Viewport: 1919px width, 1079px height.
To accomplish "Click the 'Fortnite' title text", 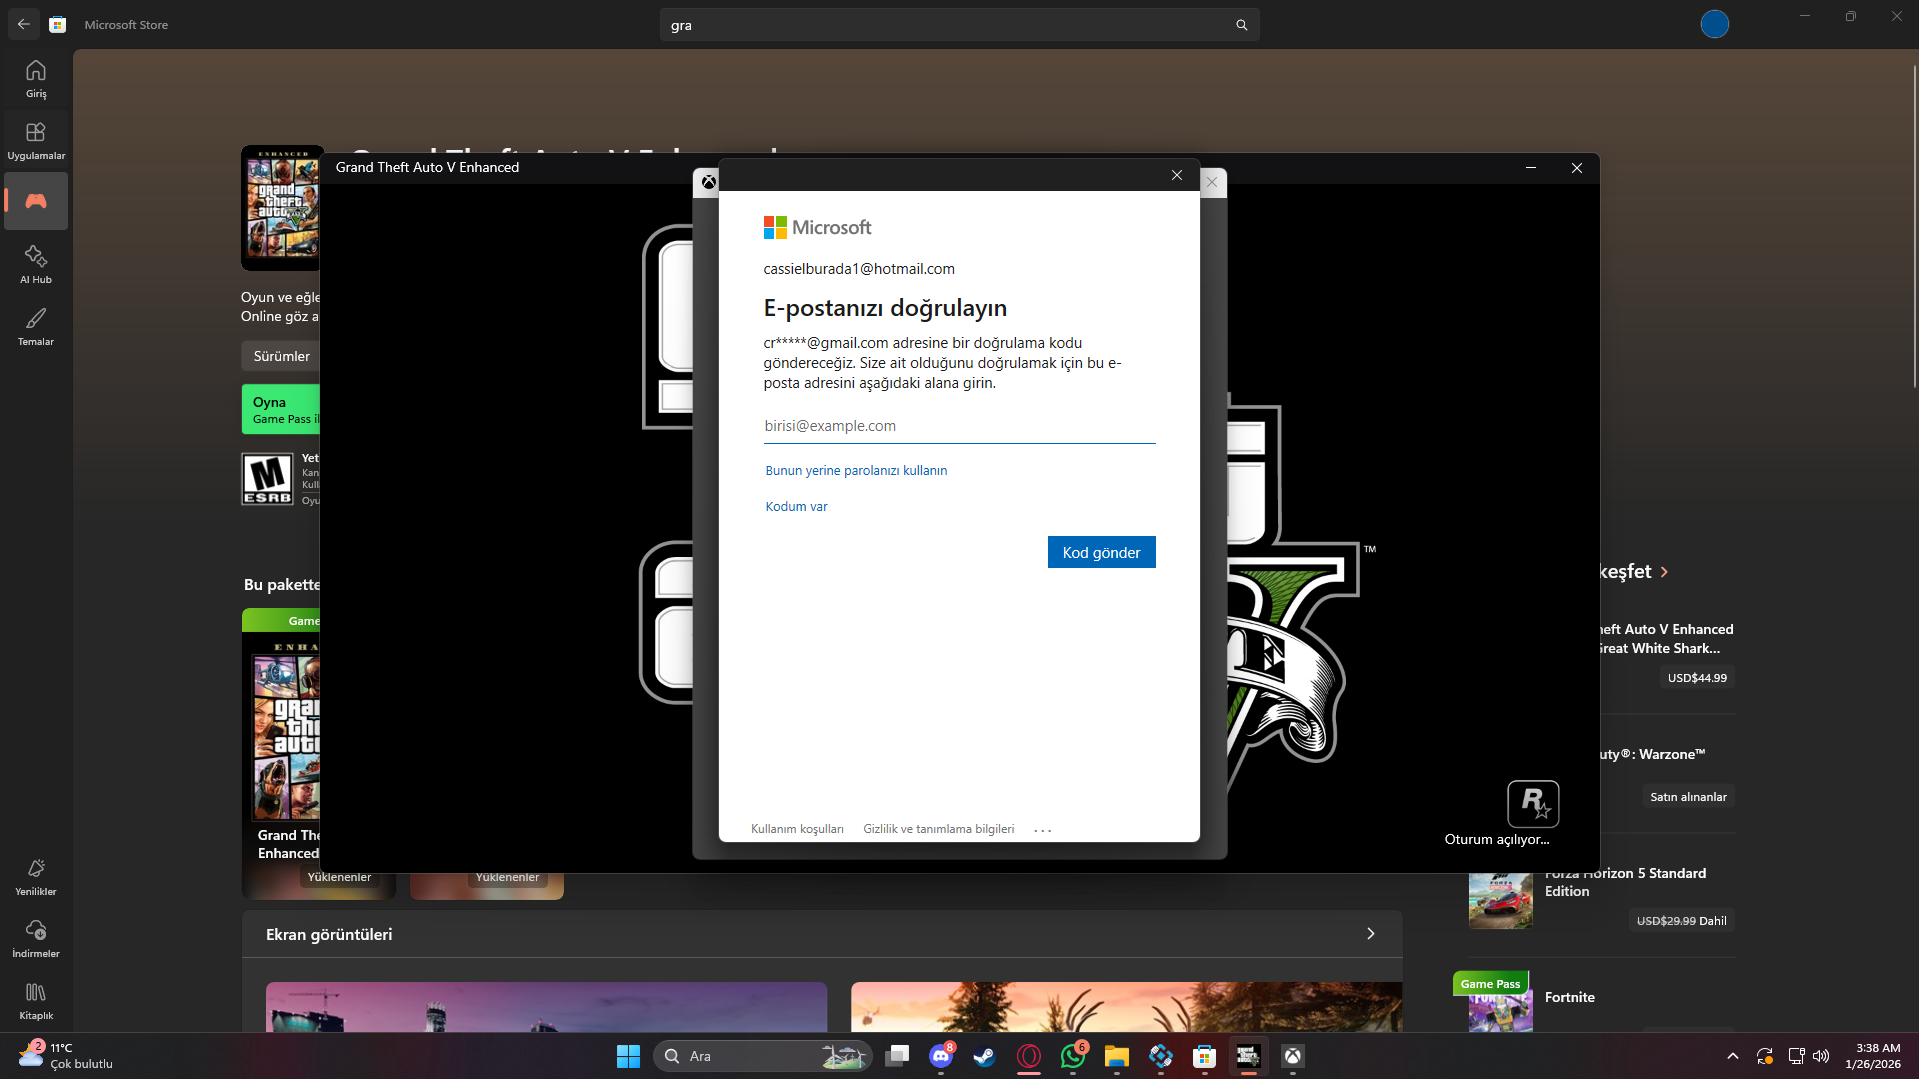I will 1569,997.
